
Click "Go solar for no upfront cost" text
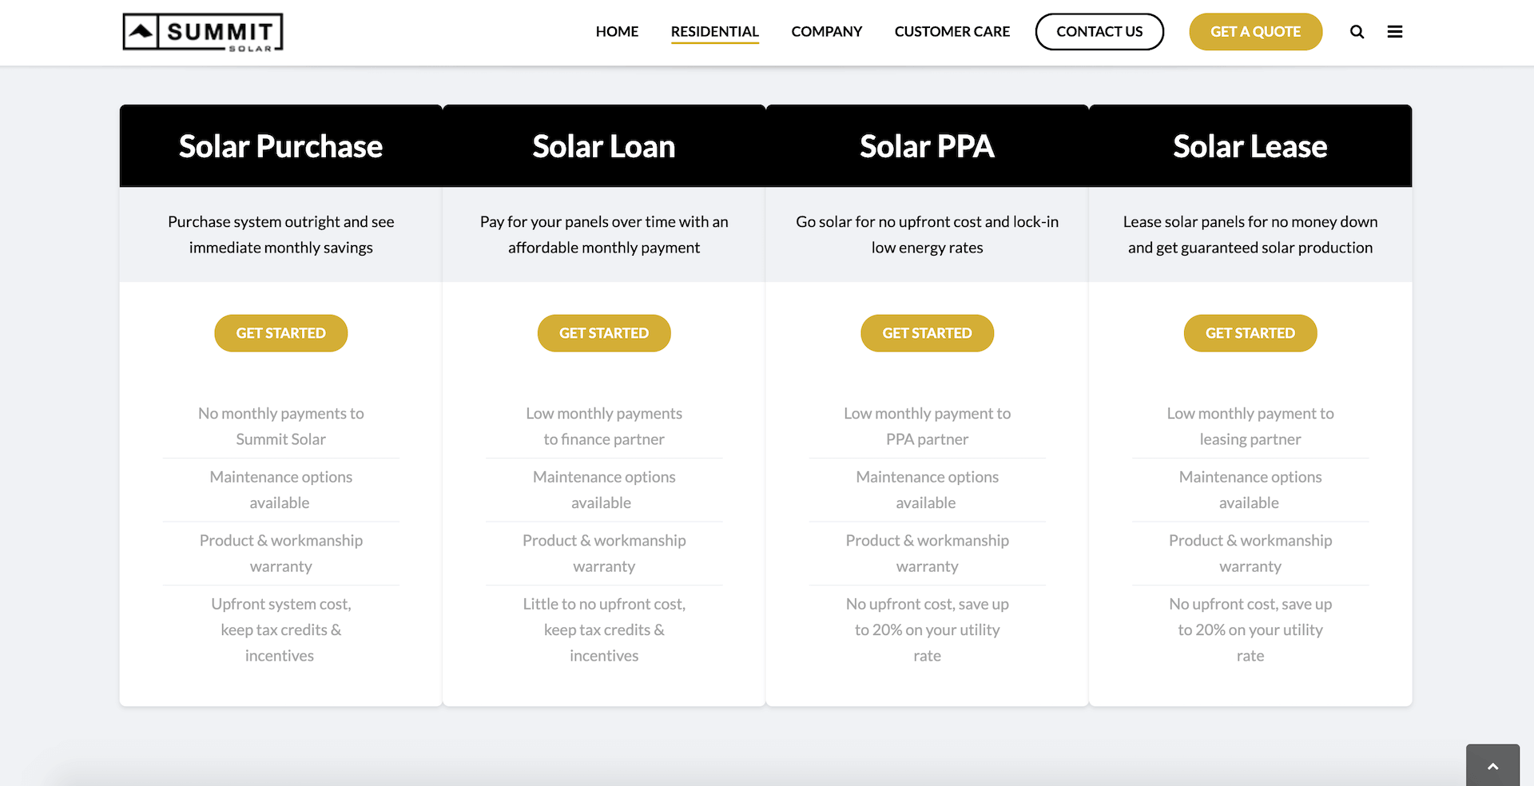[927, 234]
